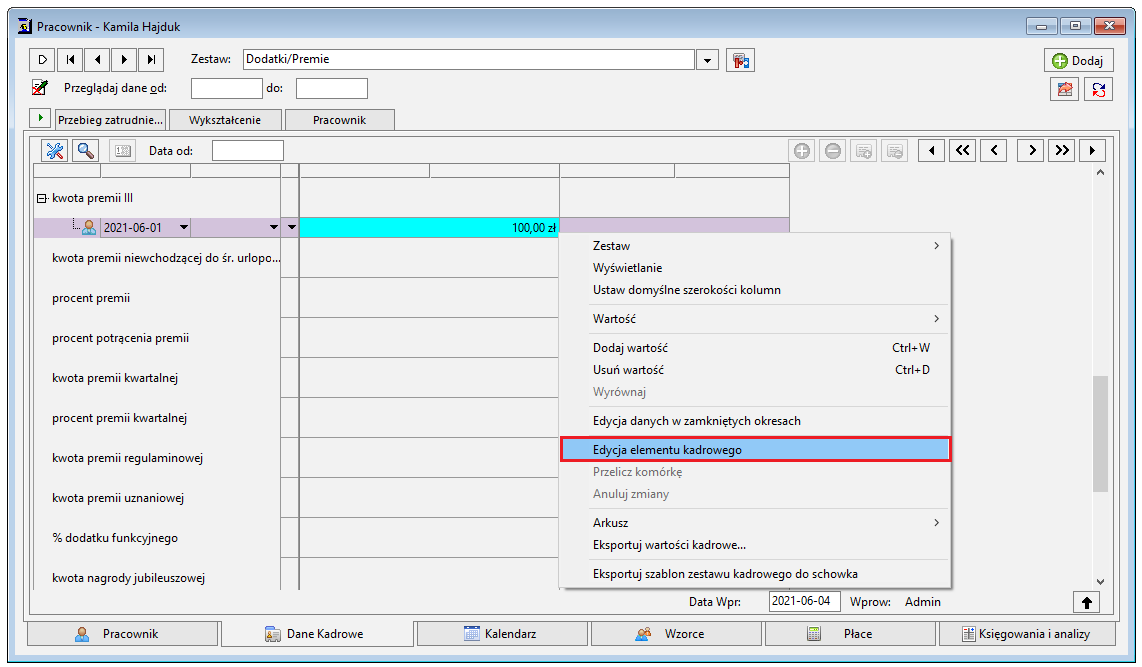Choose Wyświetlanie from context menu
Image resolution: width=1142 pixels, height=667 pixels.
pyautogui.click(x=755, y=268)
